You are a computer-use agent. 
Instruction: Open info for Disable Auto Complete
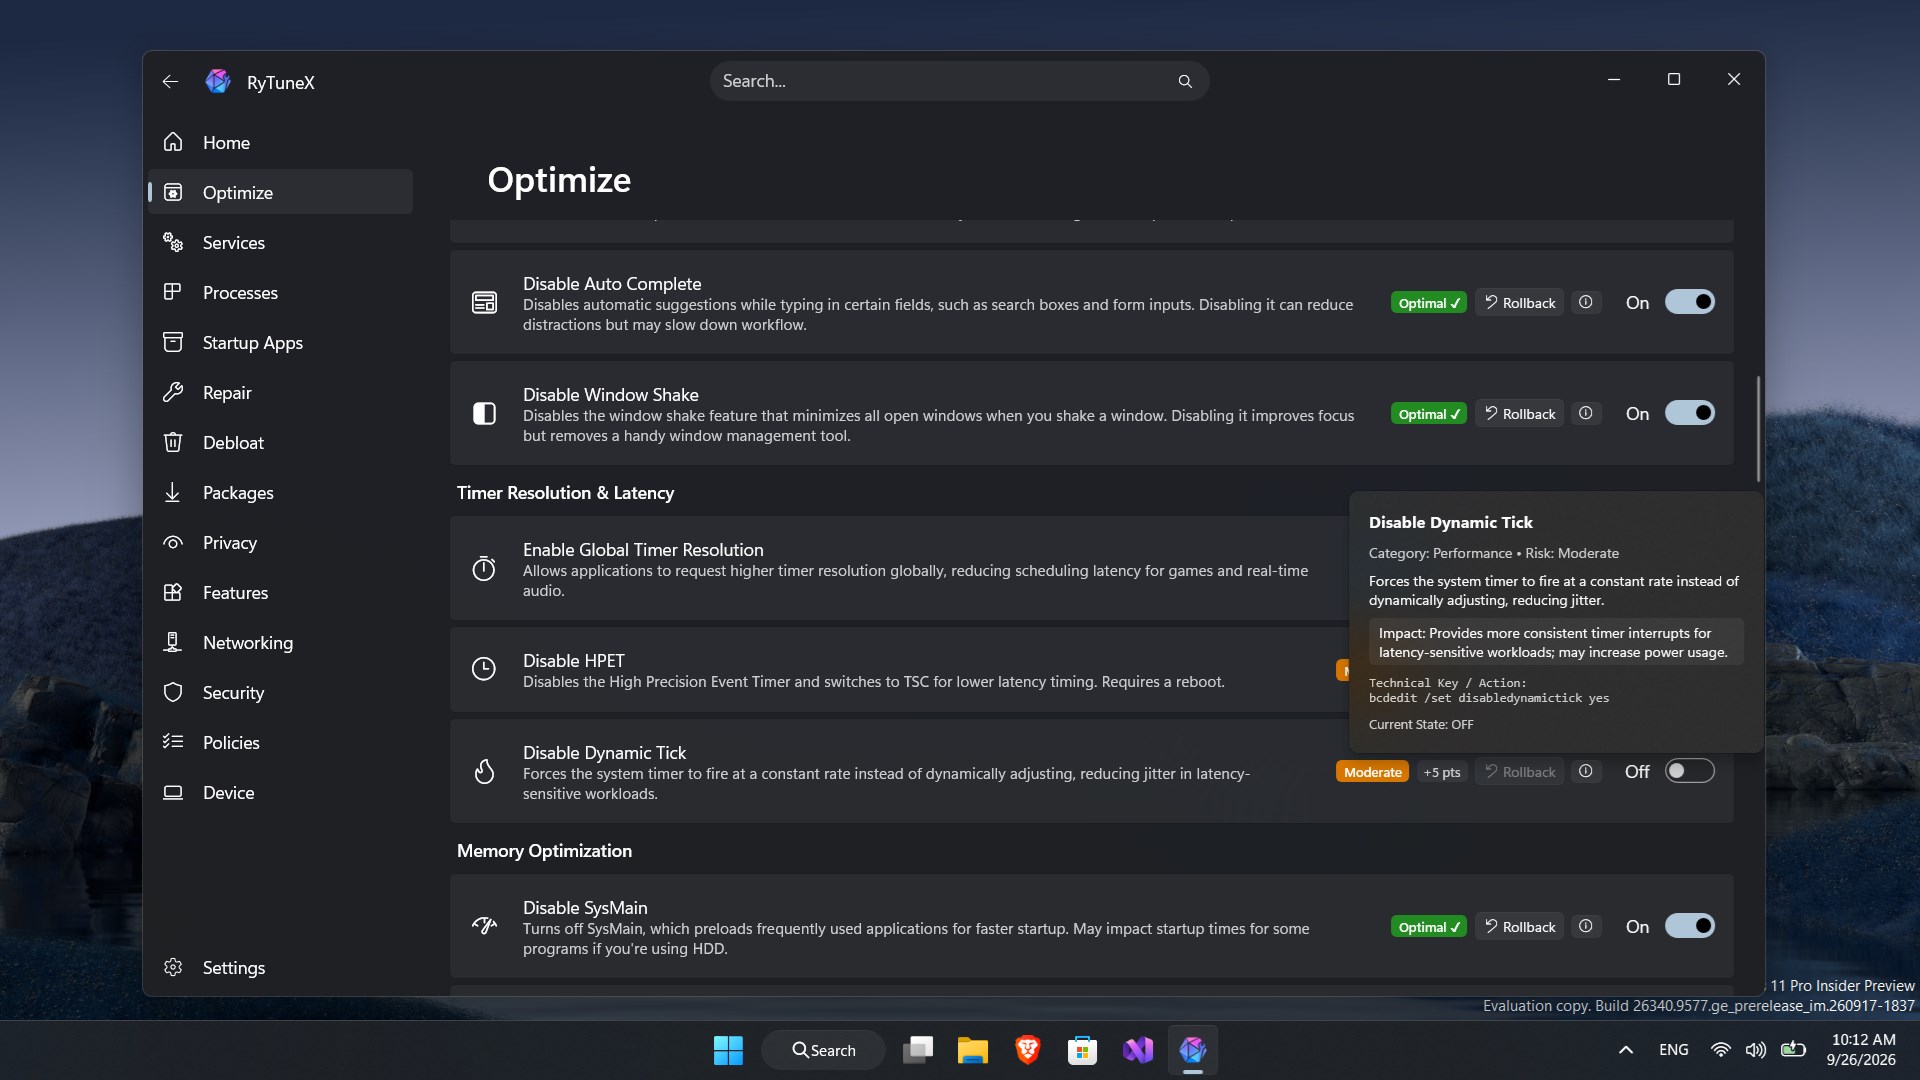coord(1585,302)
